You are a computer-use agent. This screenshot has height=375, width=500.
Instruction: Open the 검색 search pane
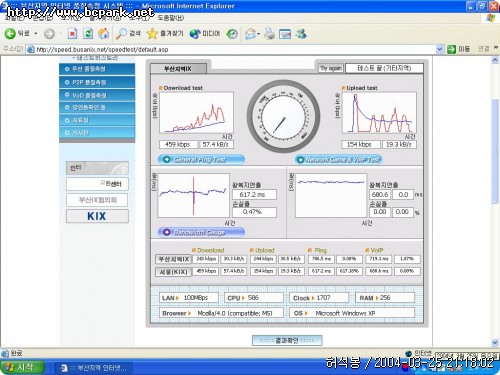128,34
